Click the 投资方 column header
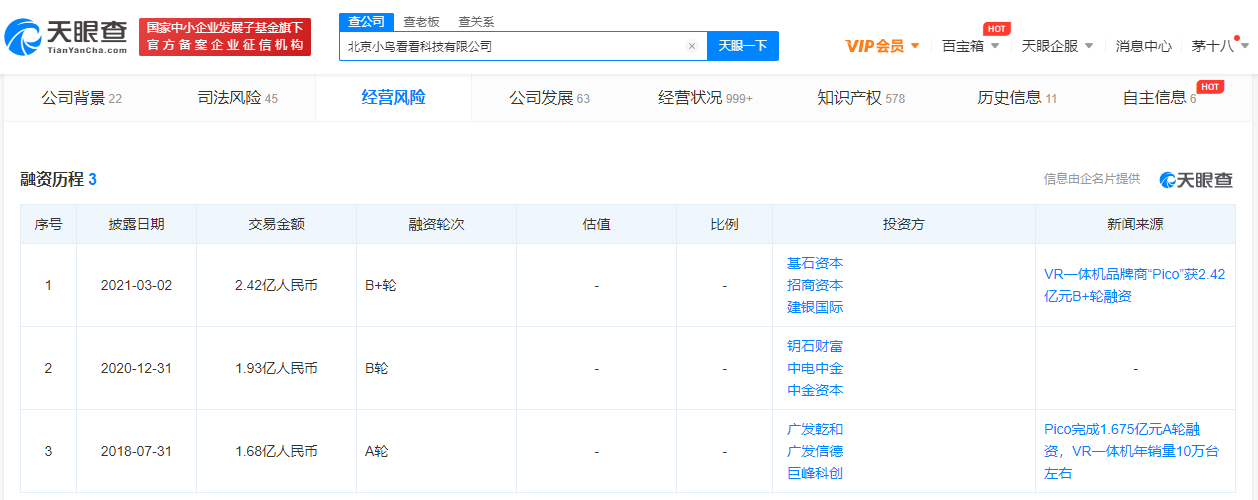Image resolution: width=1258 pixels, height=500 pixels. click(903, 225)
